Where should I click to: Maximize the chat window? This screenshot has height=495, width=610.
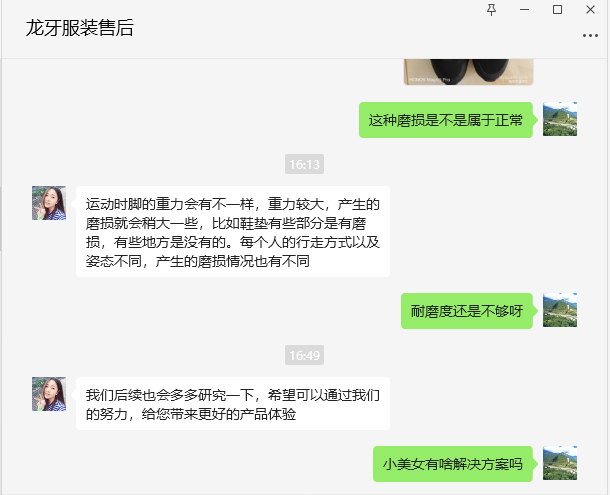click(x=557, y=10)
